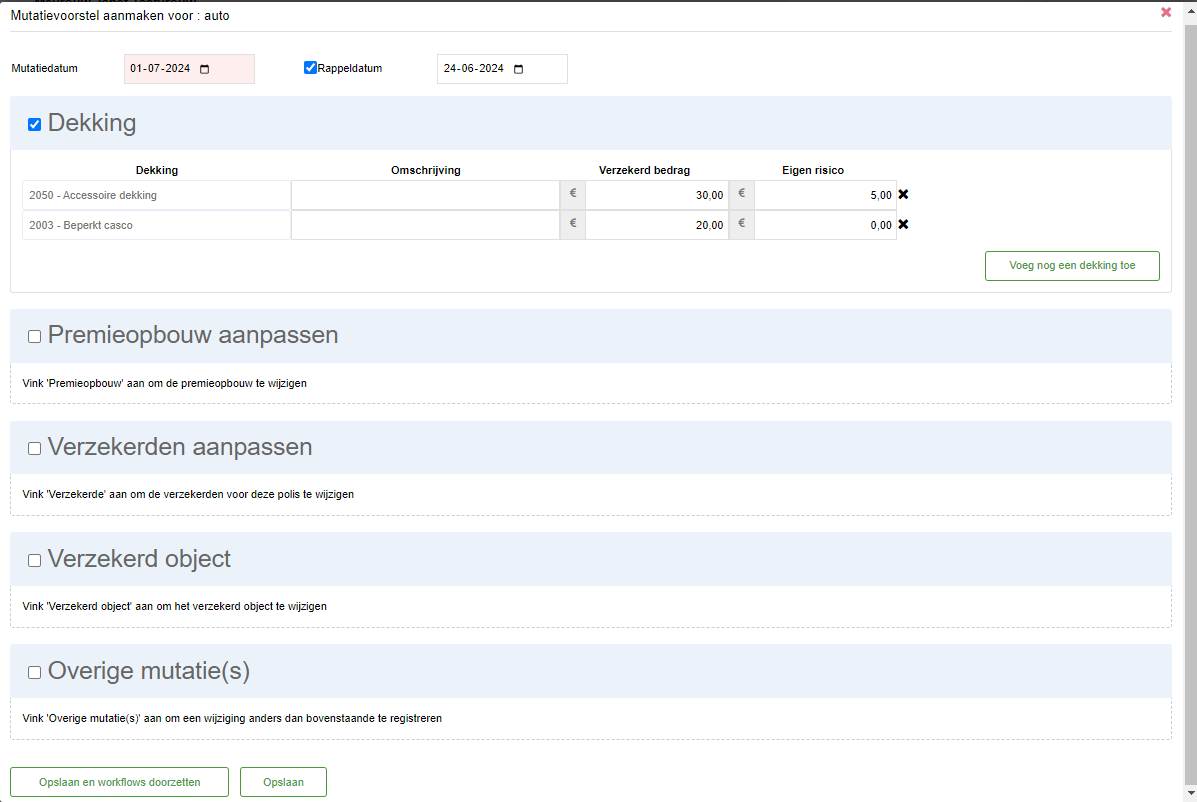Screen dimensions: 1197x802
Task: Click the hint about 'Verzekerd object'
Action: [174, 607]
